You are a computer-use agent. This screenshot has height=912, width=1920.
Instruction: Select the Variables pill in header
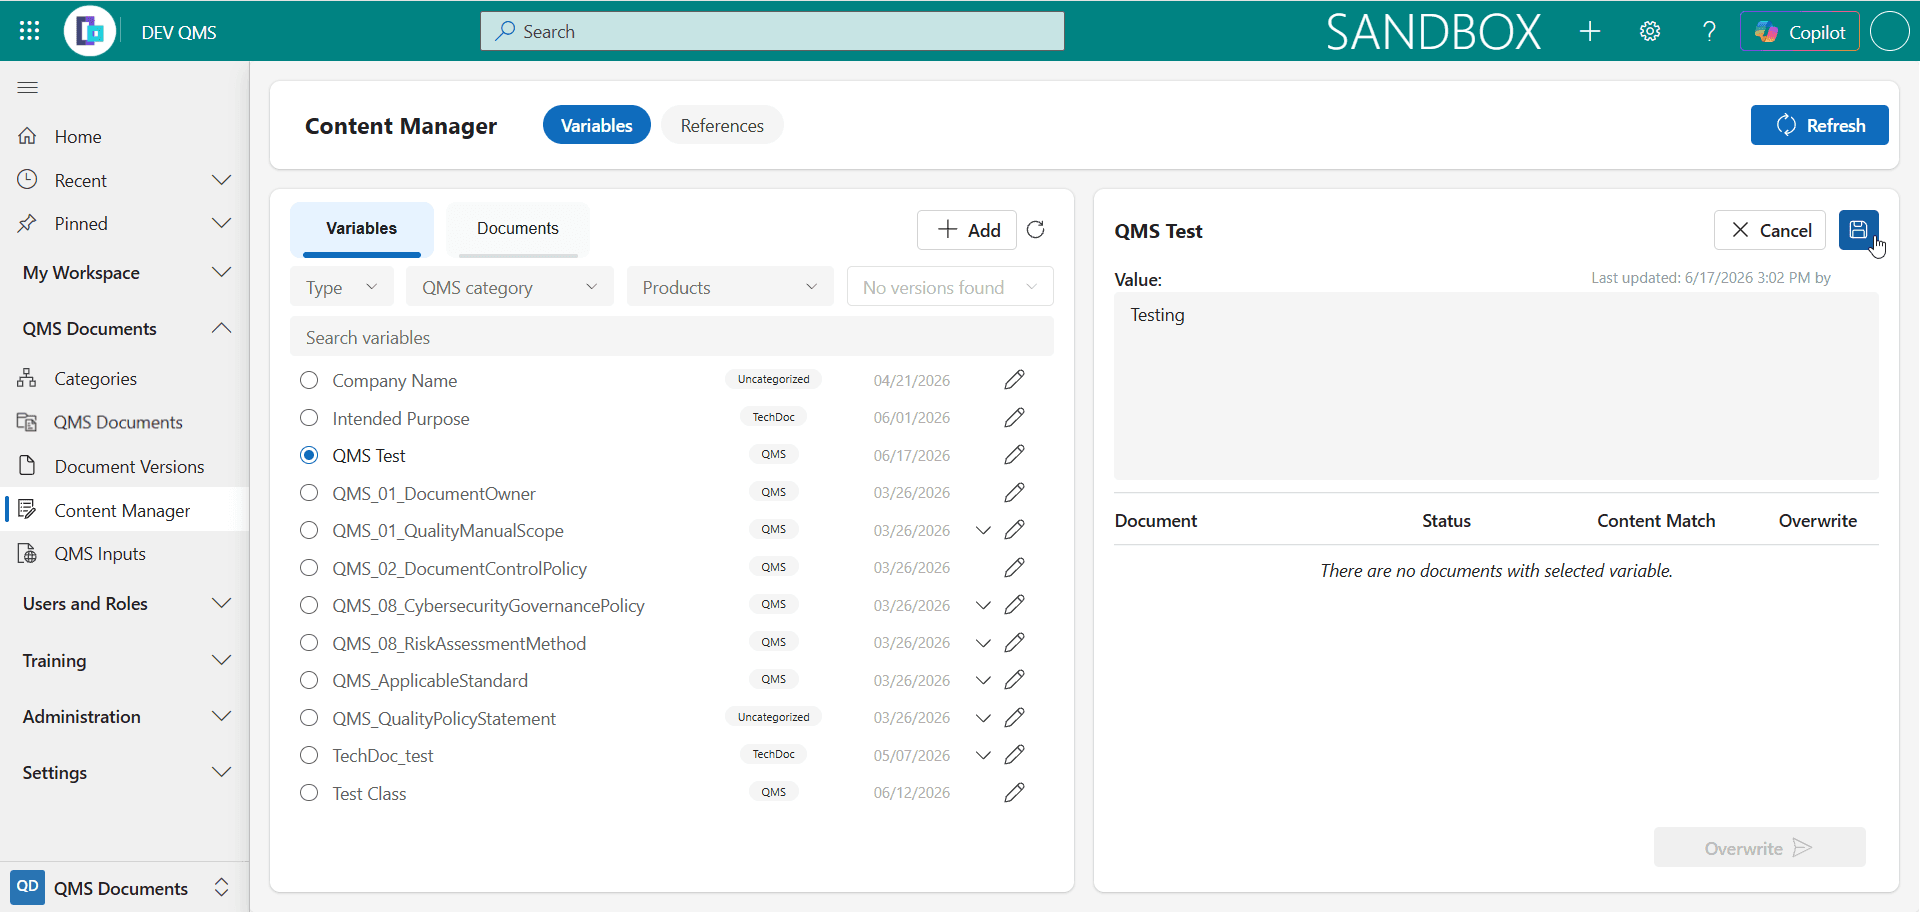pyautogui.click(x=596, y=125)
